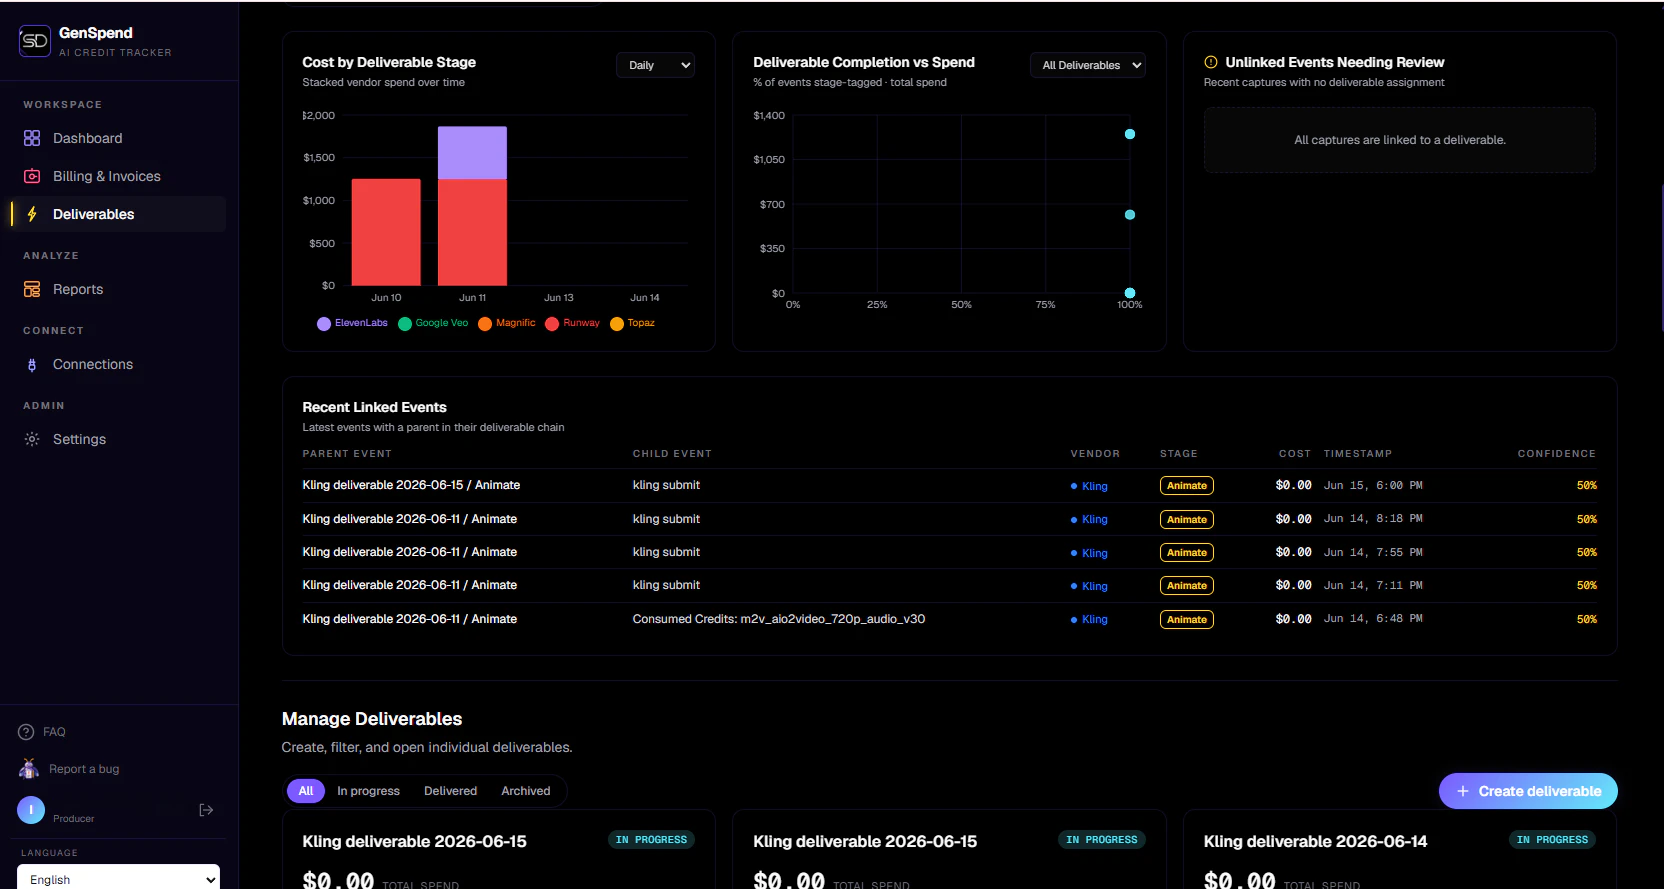Toggle the ElevenLabs legend series
The height and width of the screenshot is (889, 1664).
point(352,323)
